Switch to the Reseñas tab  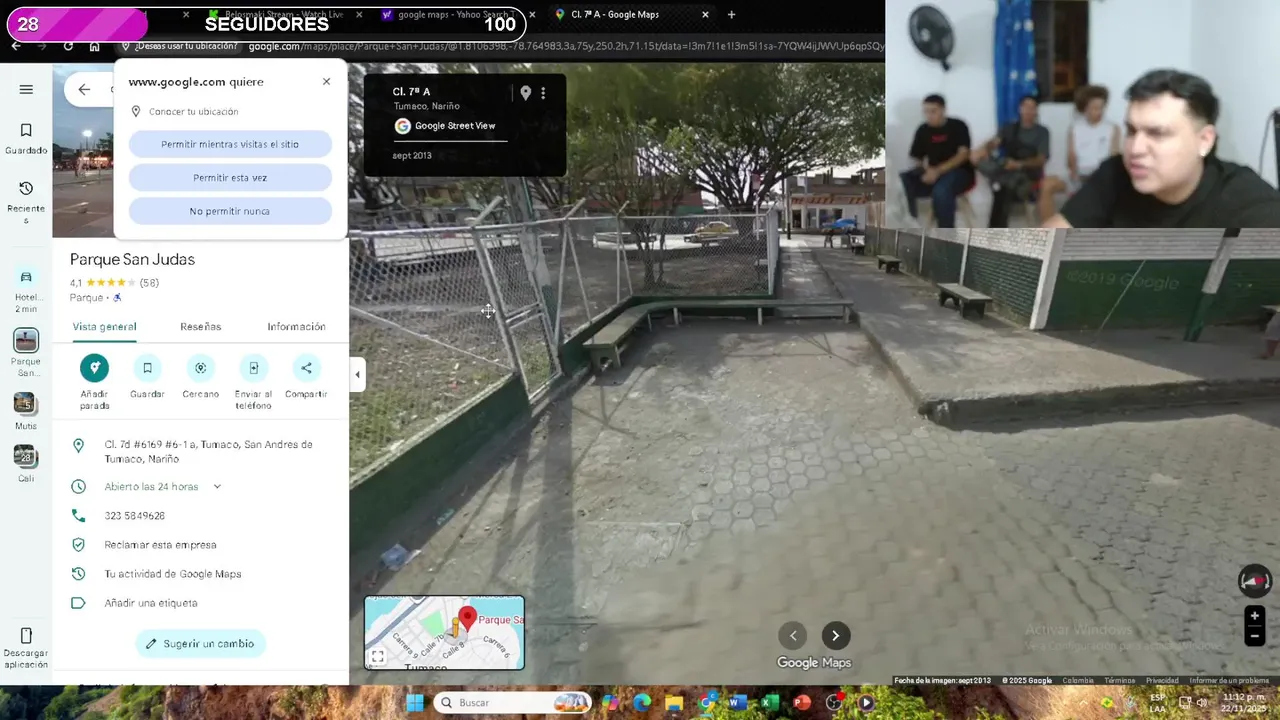(x=200, y=327)
